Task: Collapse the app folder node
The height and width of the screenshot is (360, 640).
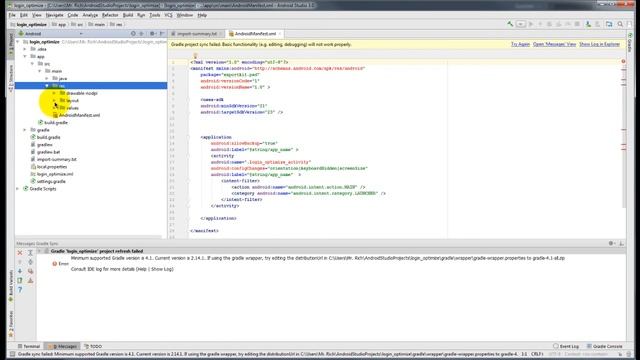Action: (25, 56)
